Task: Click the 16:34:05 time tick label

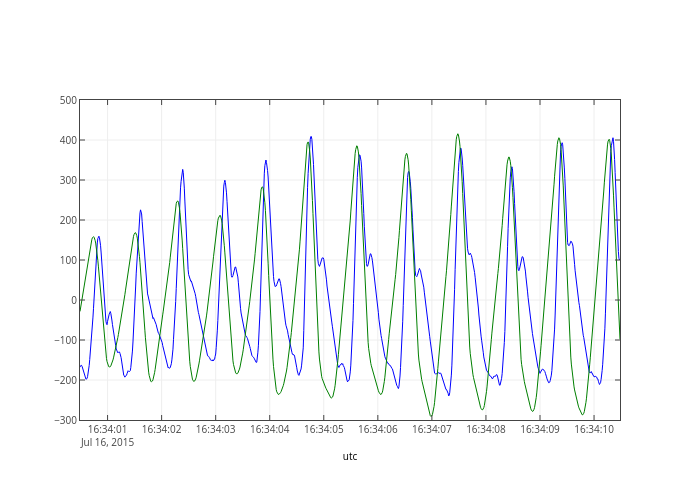Action: (323, 429)
